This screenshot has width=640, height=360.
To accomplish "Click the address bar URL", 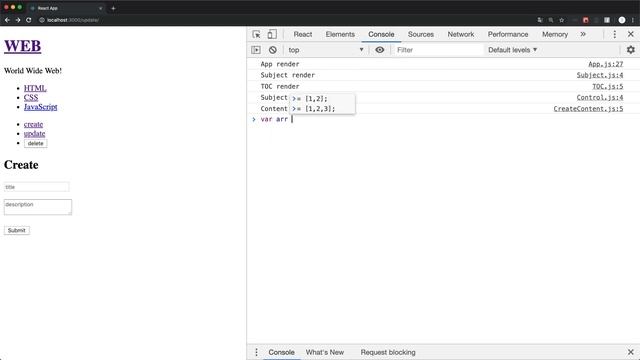I will pyautogui.click(x=73, y=20).
